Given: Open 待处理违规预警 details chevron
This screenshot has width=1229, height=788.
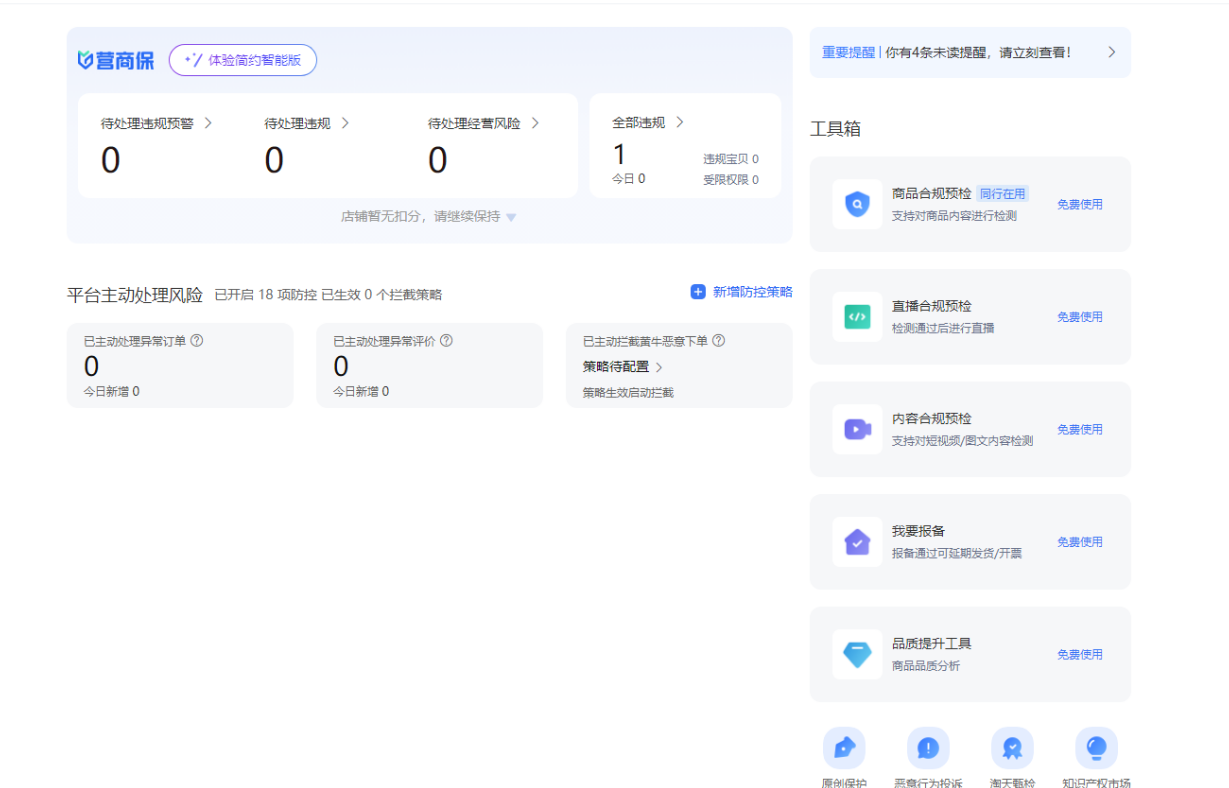Looking at the screenshot, I should tap(208, 123).
